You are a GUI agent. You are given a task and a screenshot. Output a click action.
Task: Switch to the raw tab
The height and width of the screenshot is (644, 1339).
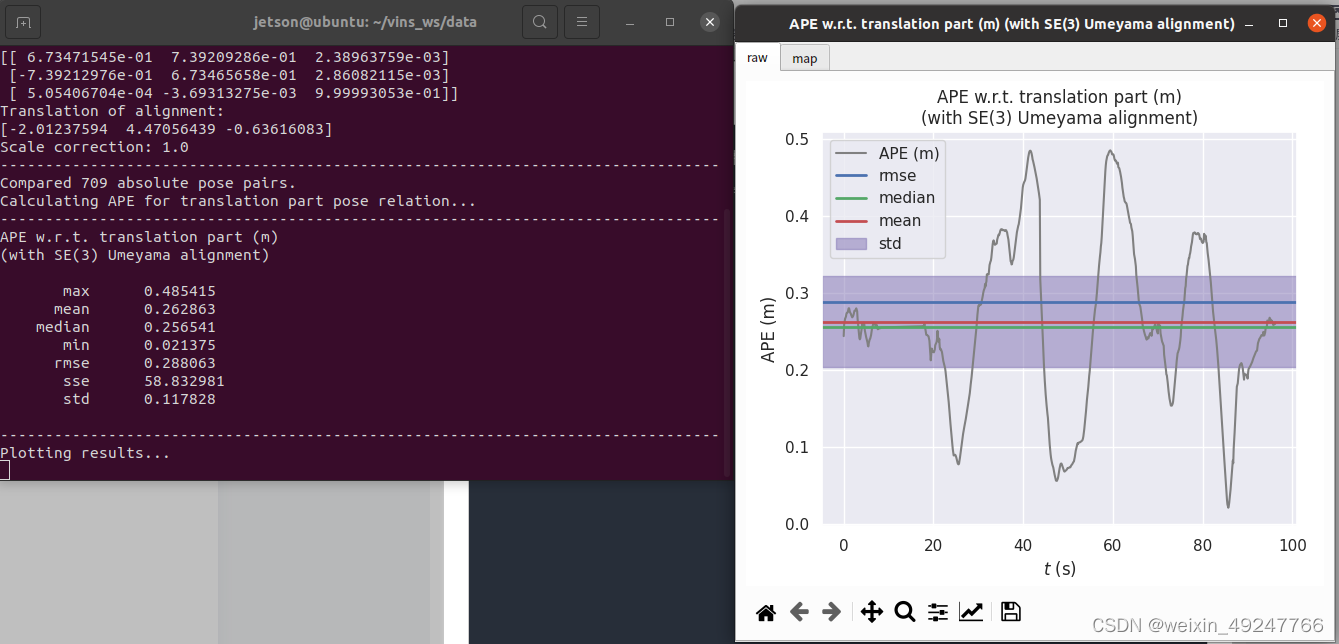(757, 58)
